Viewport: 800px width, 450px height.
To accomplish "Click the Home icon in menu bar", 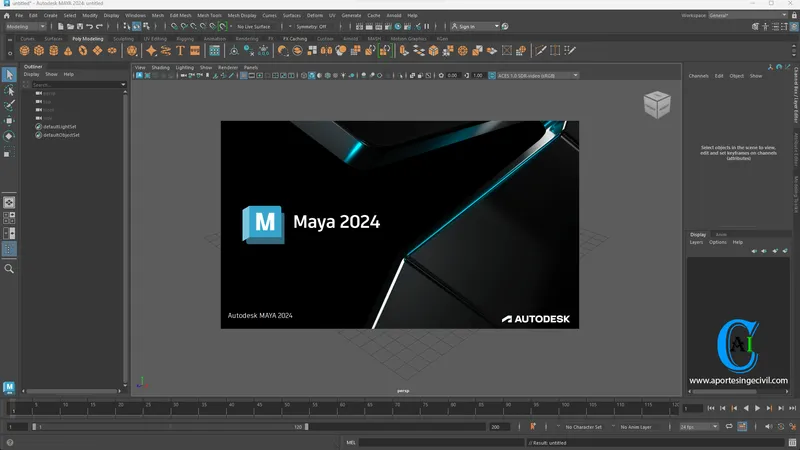I will (7, 15).
